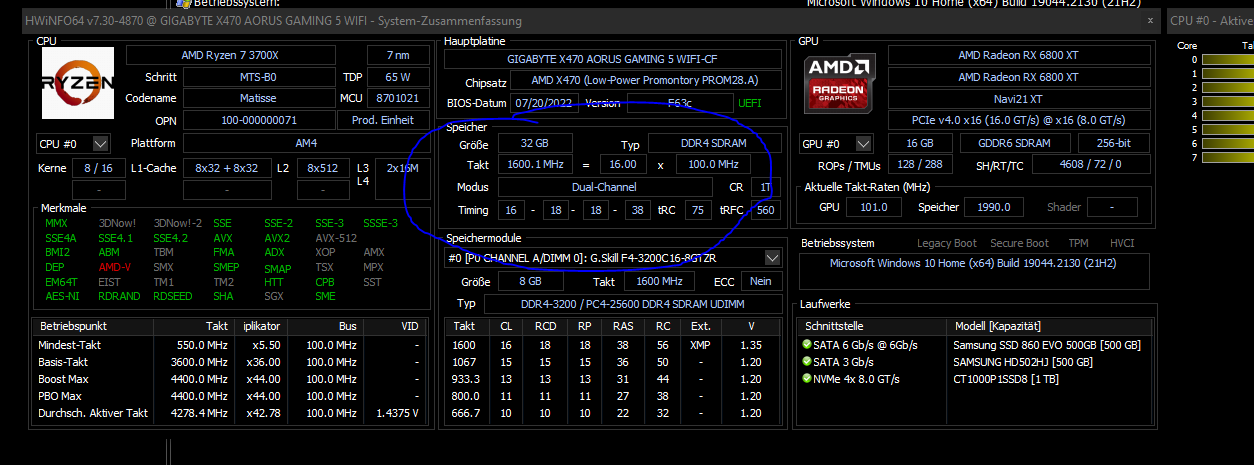Click the ECC value Nein
The image size is (1254, 465).
[x=762, y=282]
